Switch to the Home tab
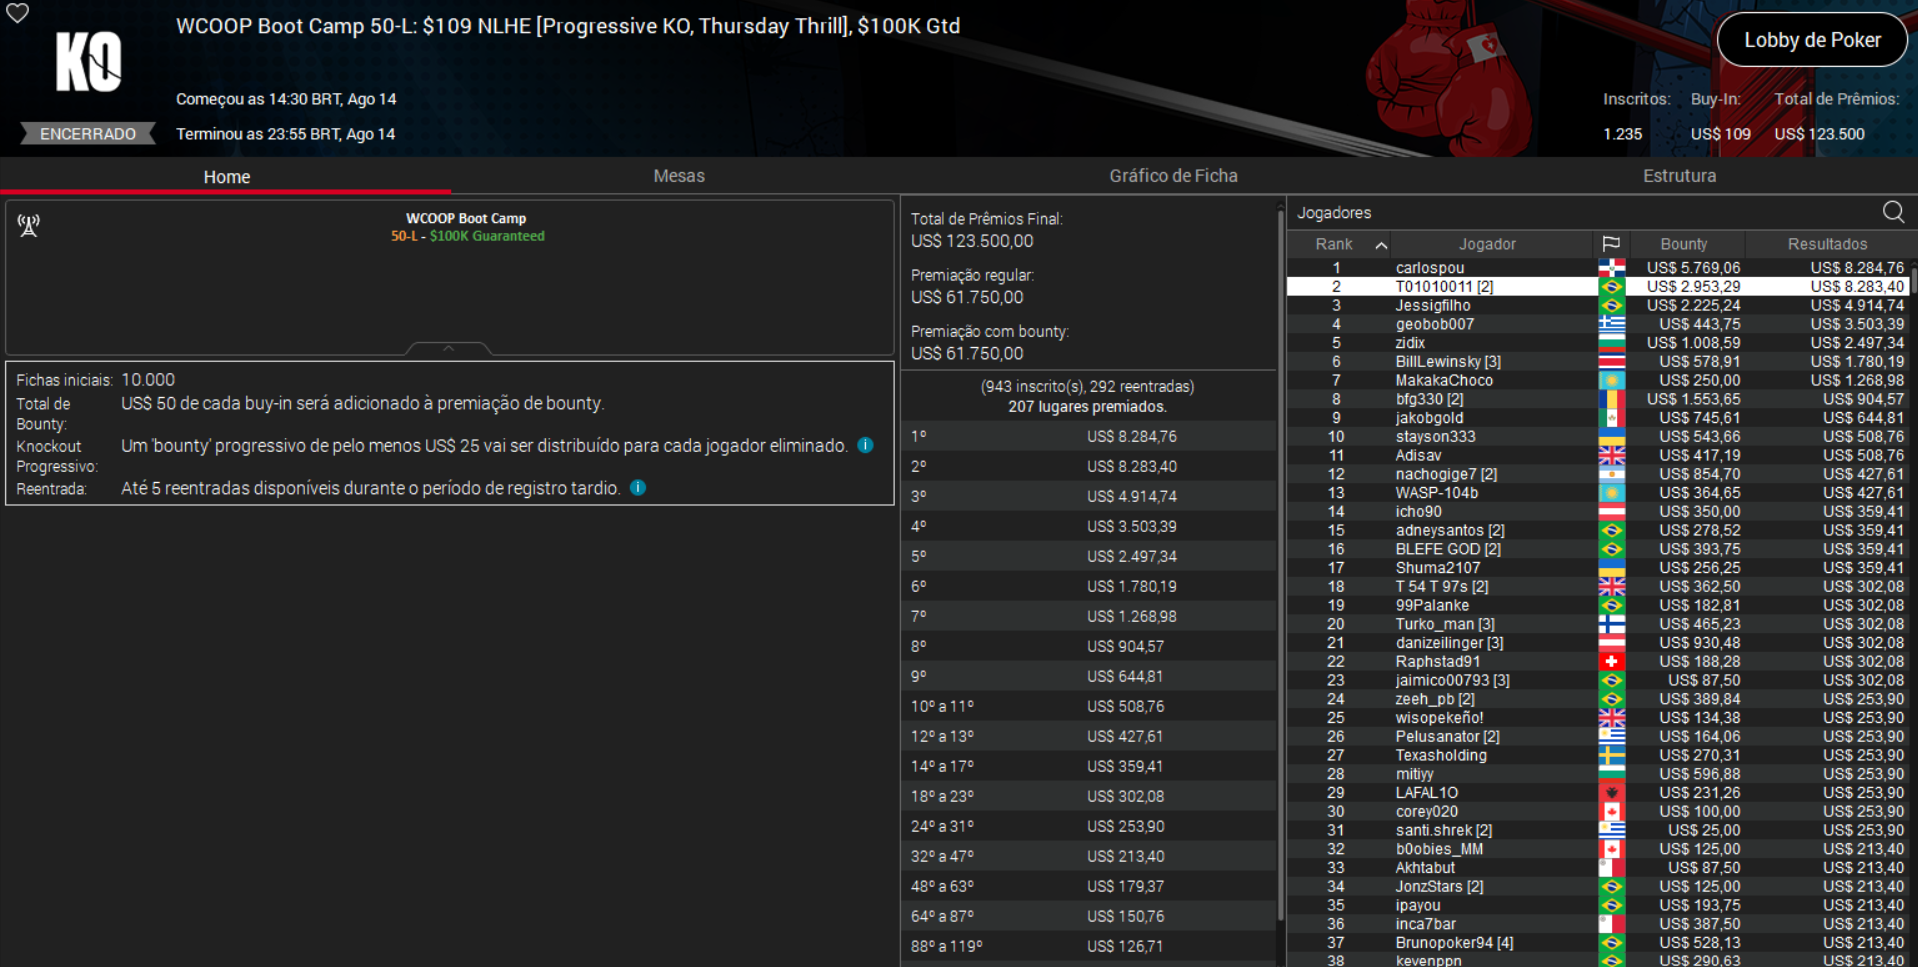This screenshot has width=1918, height=967. [x=227, y=176]
